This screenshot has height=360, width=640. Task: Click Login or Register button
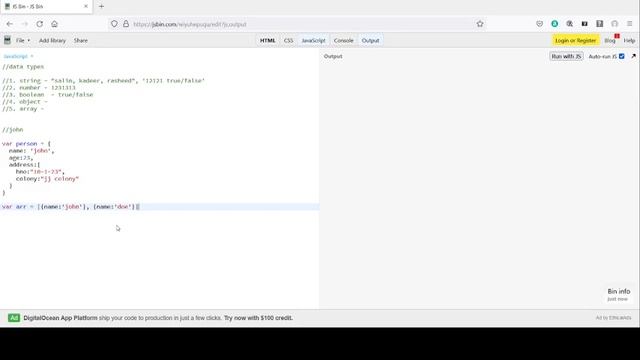click(x=576, y=40)
